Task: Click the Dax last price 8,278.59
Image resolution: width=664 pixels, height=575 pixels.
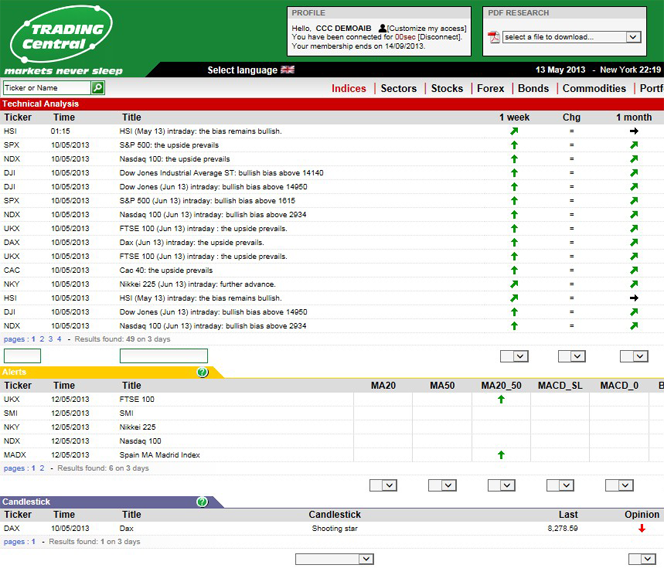Action: pyautogui.click(x=562, y=528)
